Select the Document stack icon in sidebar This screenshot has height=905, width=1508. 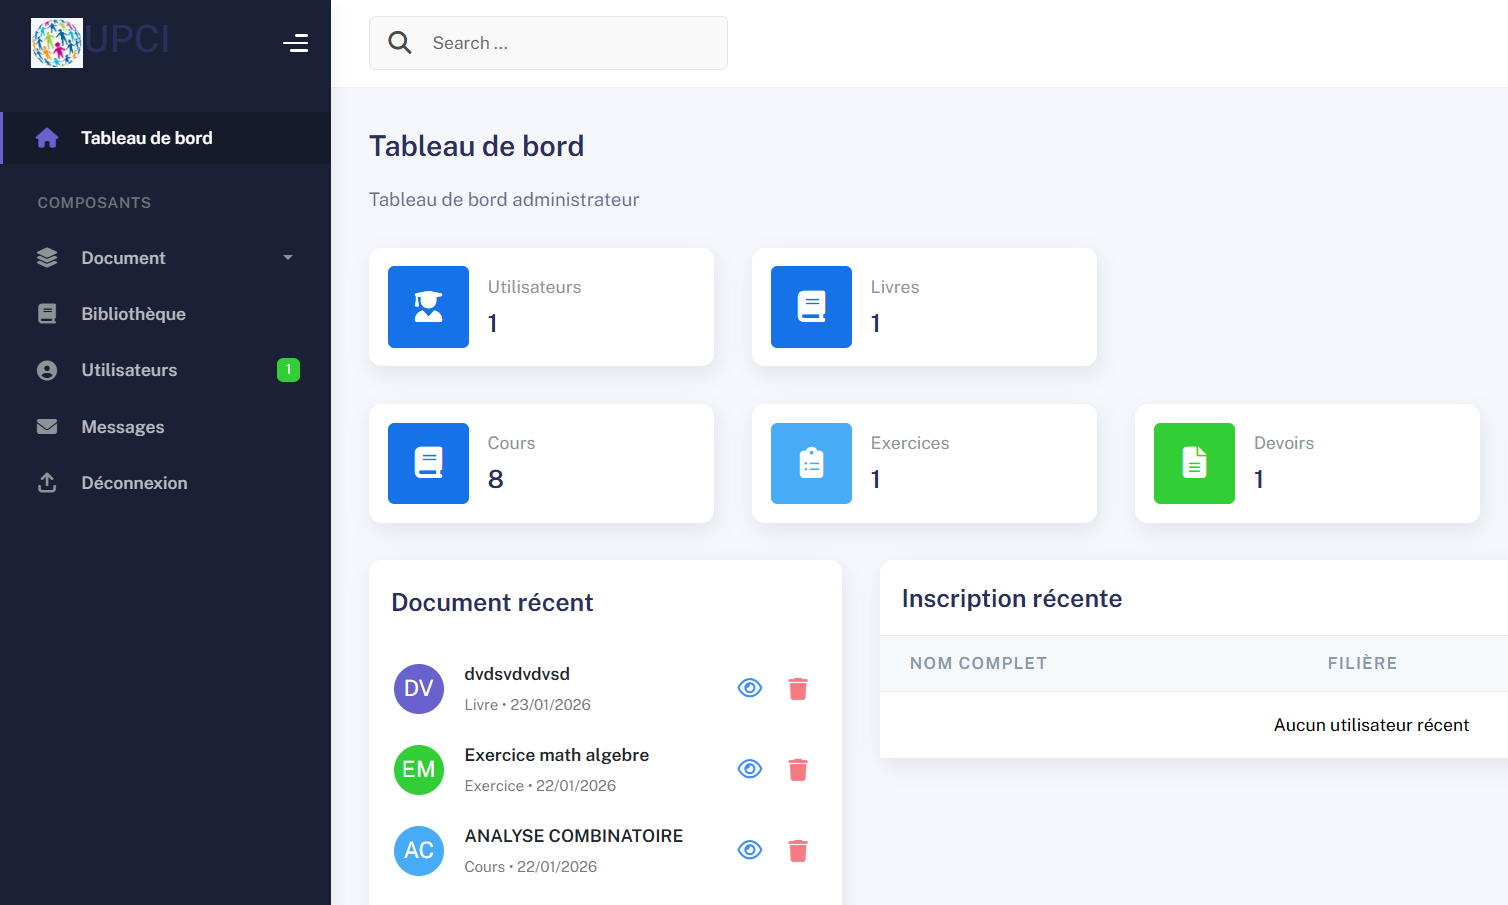(x=47, y=257)
